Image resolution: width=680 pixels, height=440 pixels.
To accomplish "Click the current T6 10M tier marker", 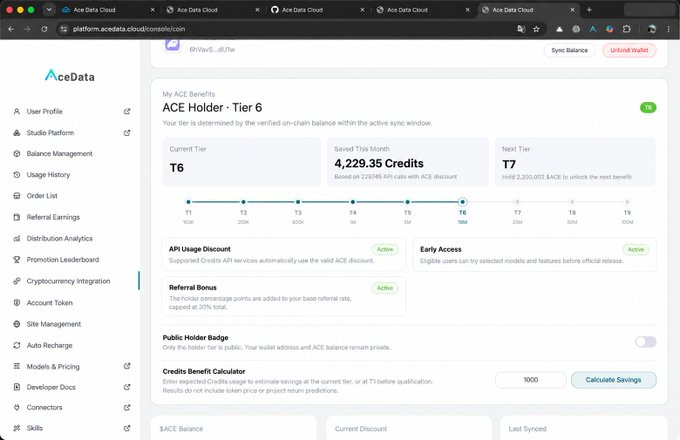I will pos(462,202).
